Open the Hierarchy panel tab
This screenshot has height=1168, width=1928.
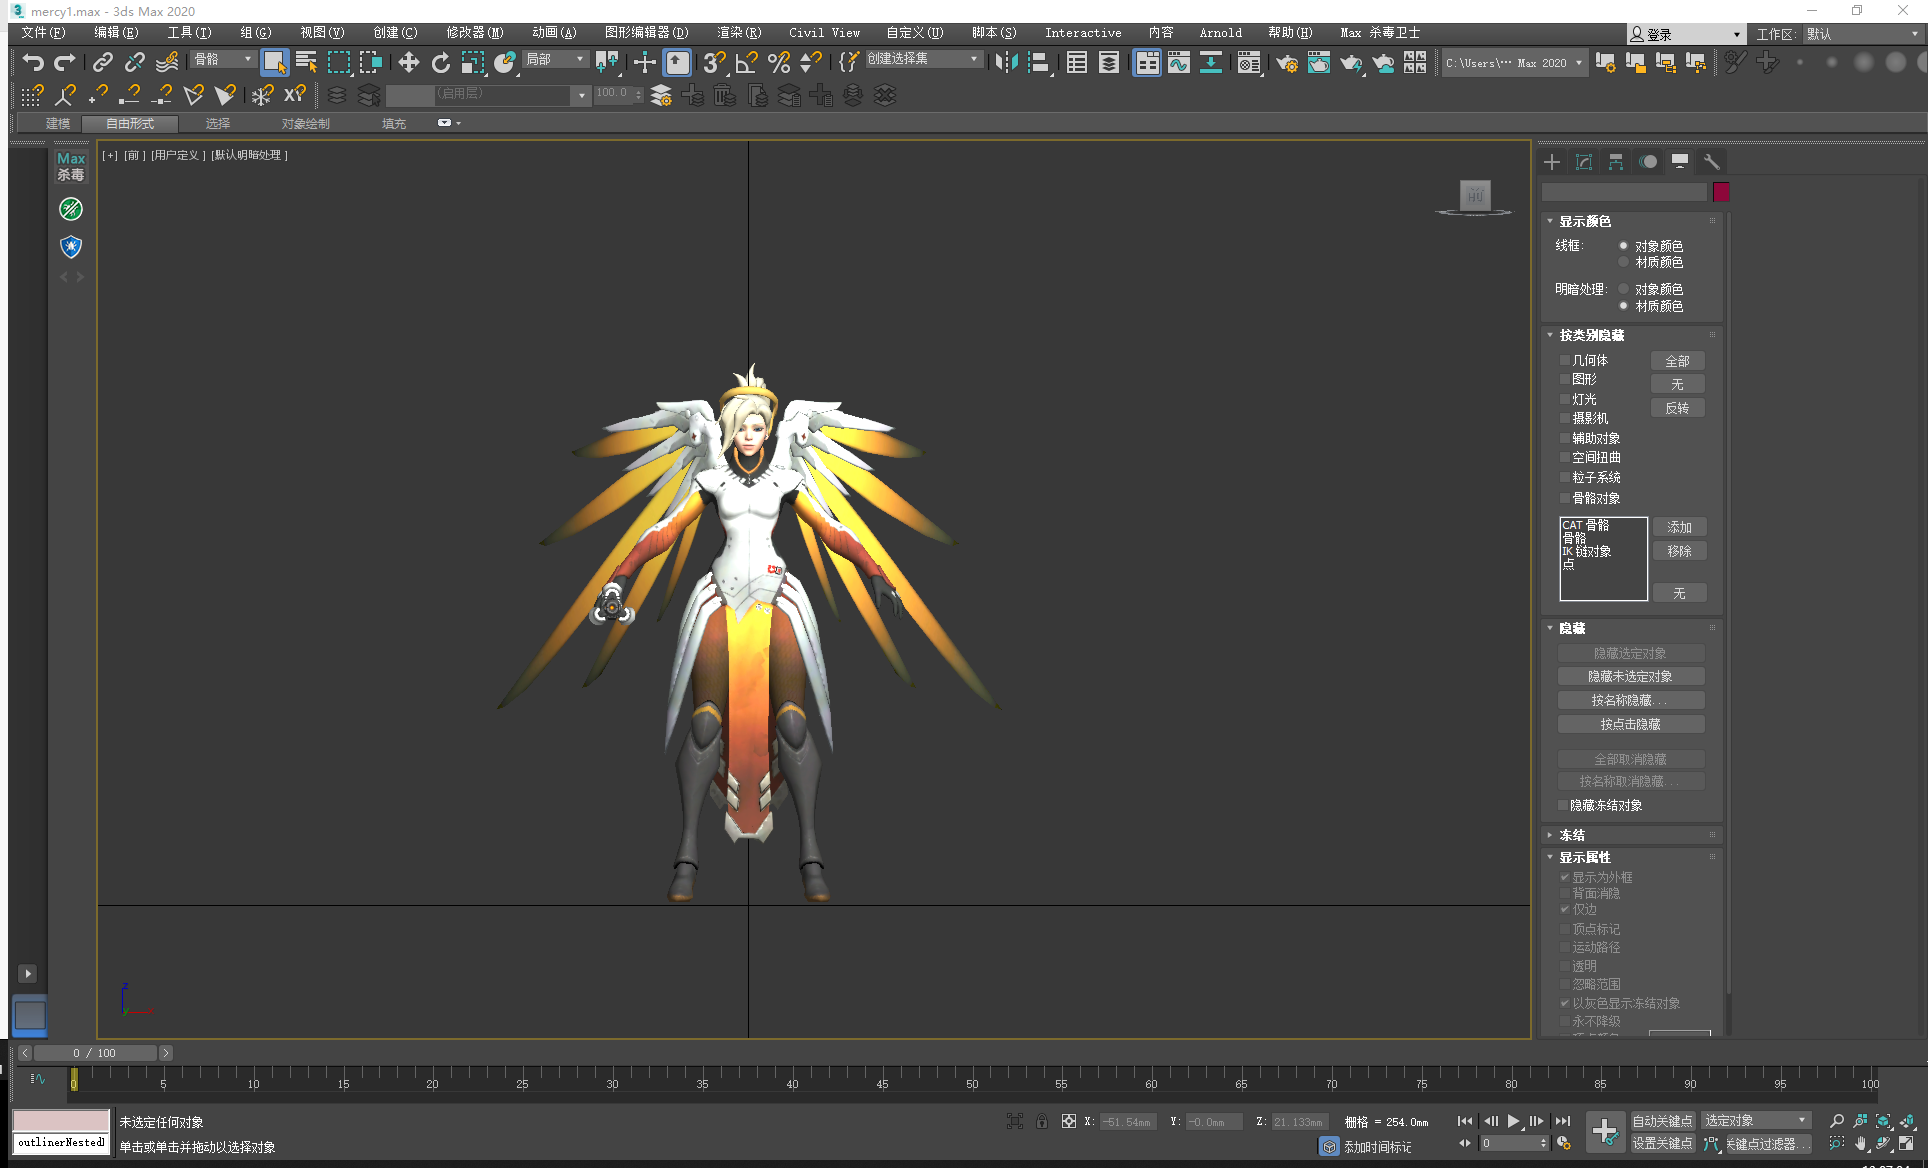pyautogui.click(x=1616, y=162)
